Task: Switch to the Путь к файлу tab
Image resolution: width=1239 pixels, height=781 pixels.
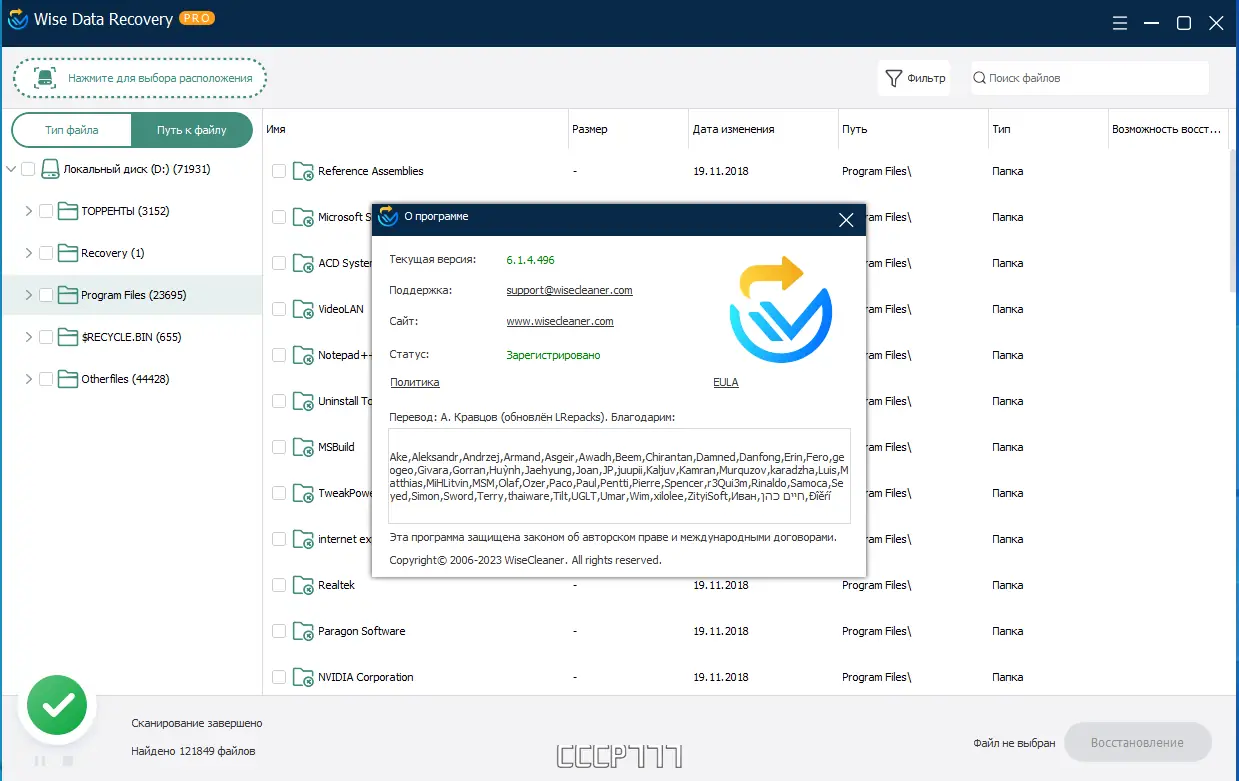Action: tap(191, 130)
